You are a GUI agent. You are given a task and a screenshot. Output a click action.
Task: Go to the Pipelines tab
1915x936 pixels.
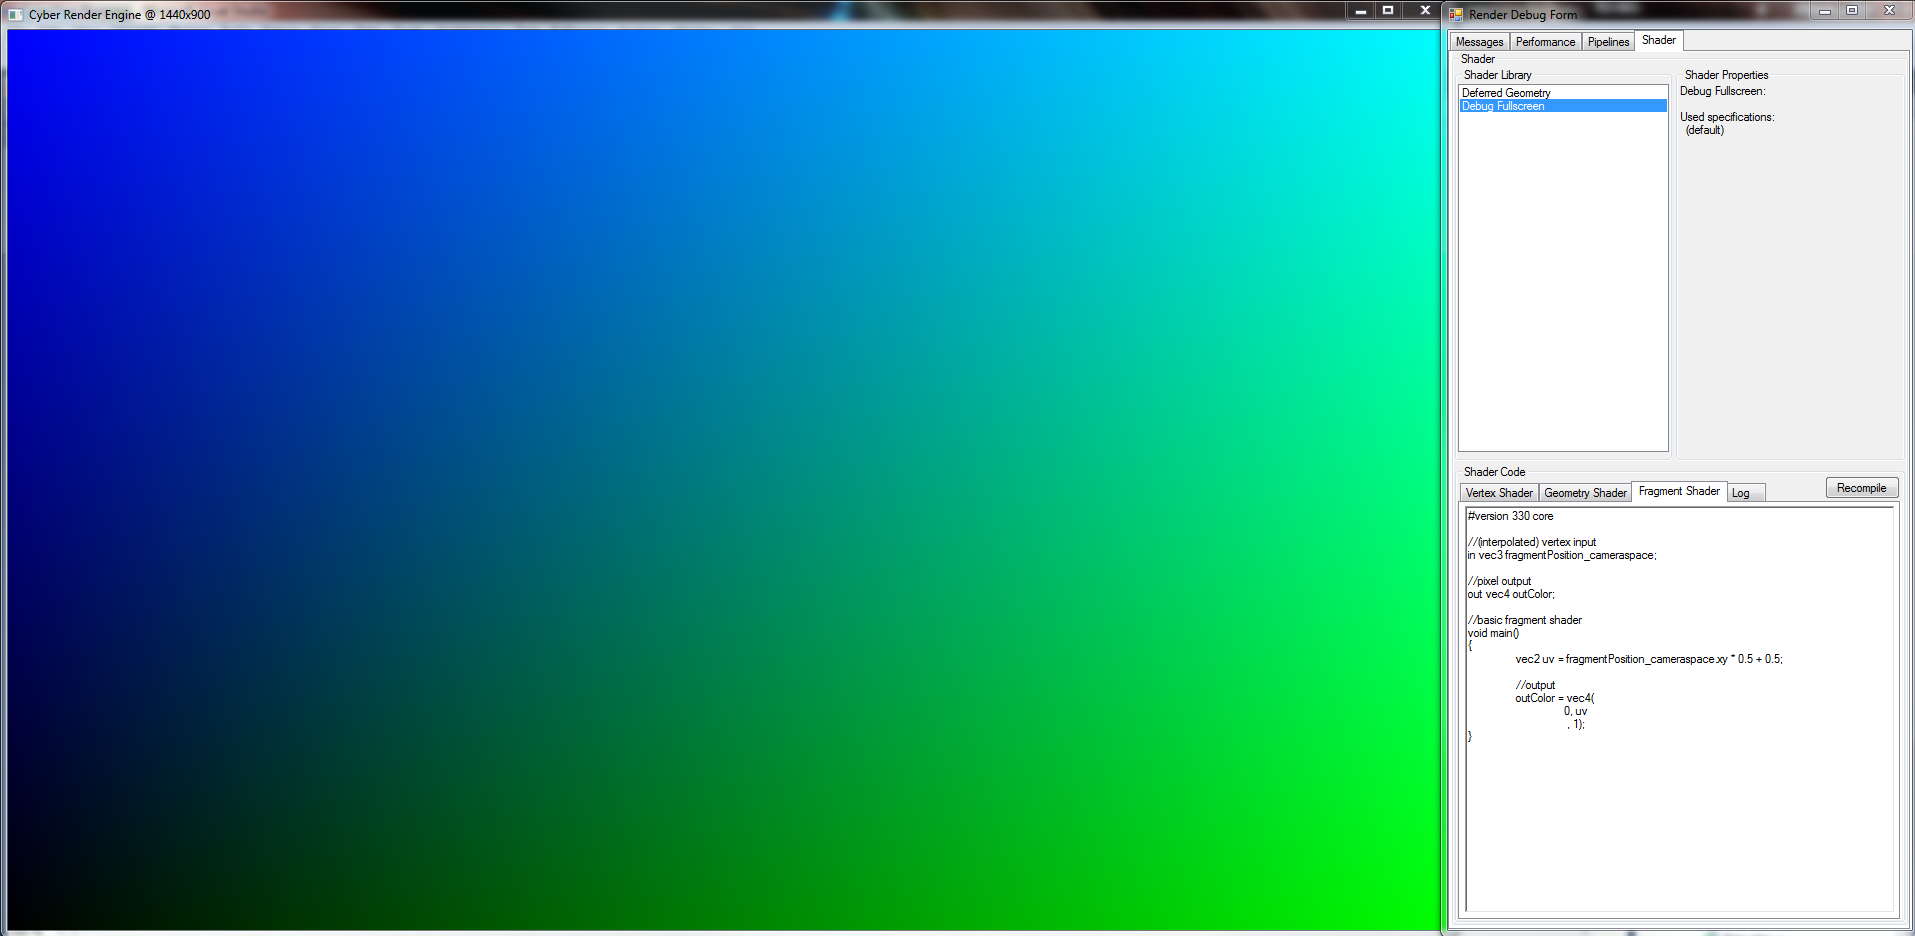point(1608,42)
